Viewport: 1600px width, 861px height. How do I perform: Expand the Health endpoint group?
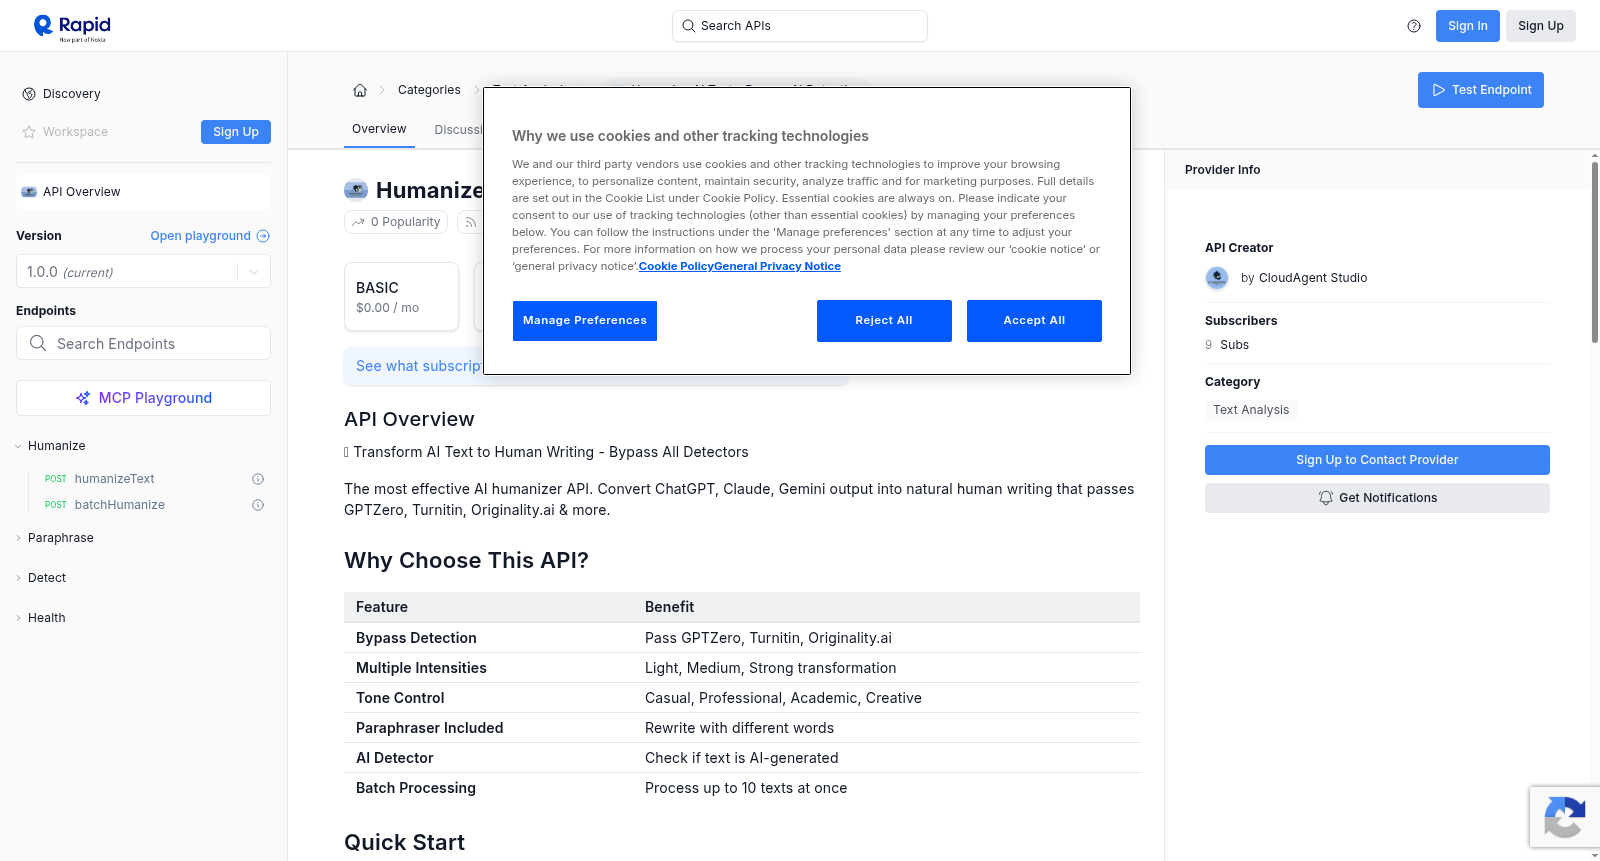pyautogui.click(x=18, y=618)
